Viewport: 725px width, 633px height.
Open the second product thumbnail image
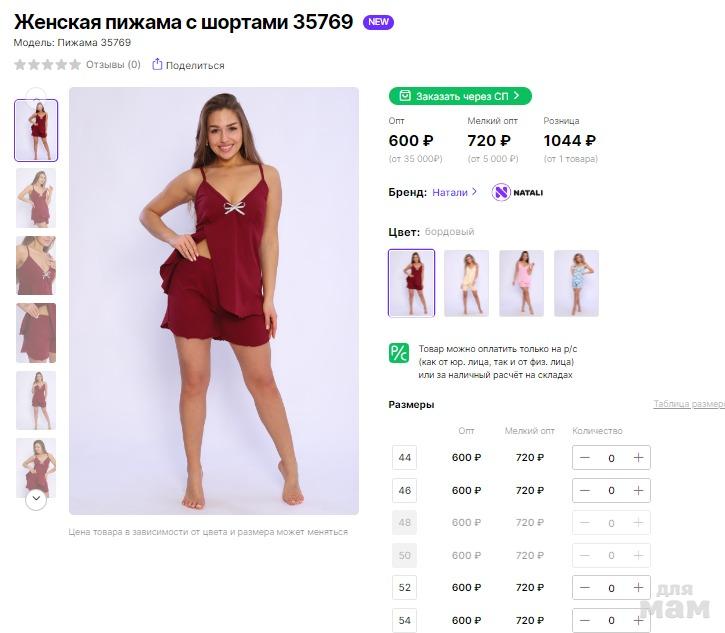(x=36, y=198)
